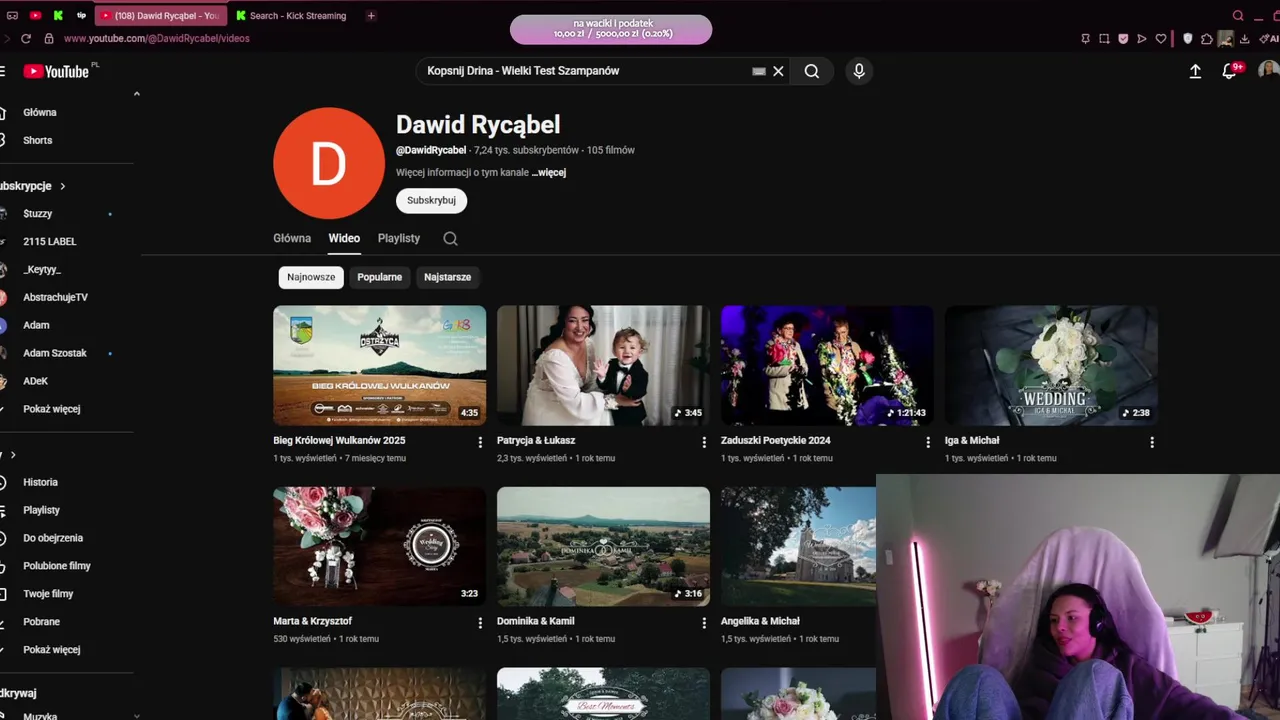Click the channel avatar letter D
This screenshot has height=720, width=1280.
[x=329, y=163]
